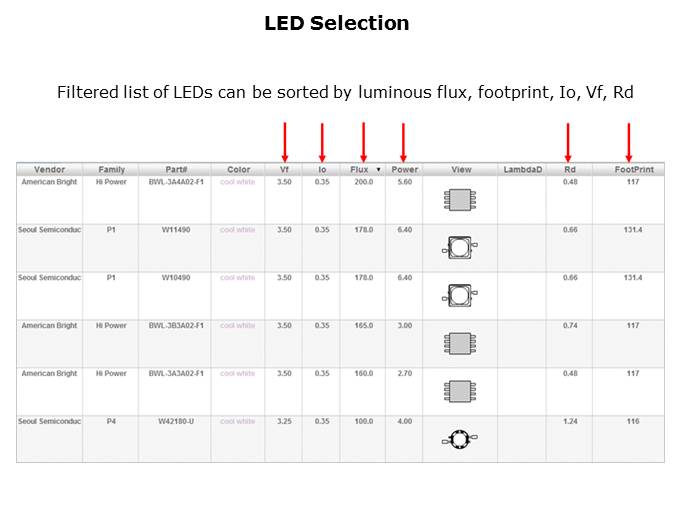
Task: Click the Color column header
Action: (x=238, y=170)
